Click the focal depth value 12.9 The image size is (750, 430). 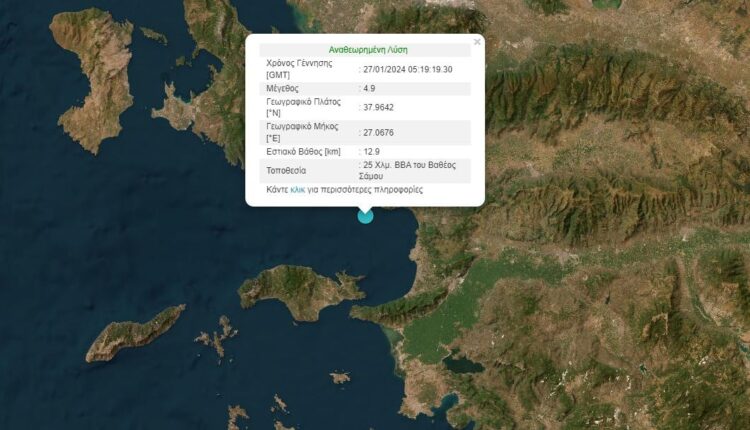tap(374, 151)
